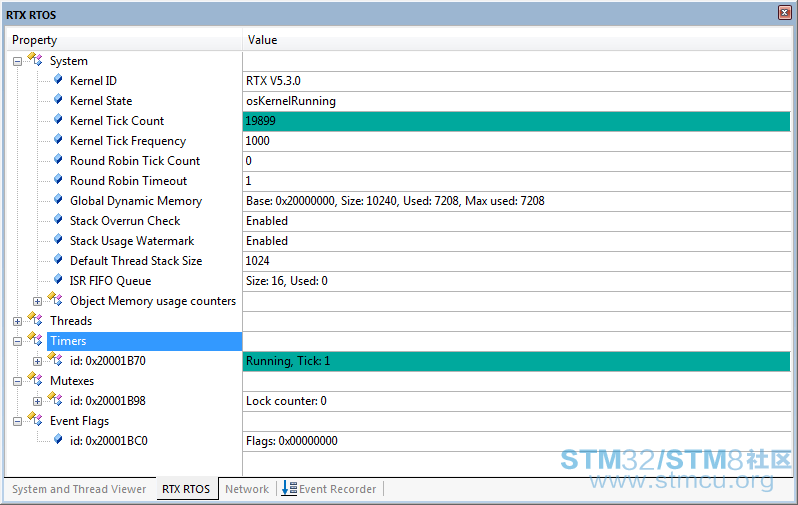
Task: Click the System group icon
Action: tap(35, 60)
